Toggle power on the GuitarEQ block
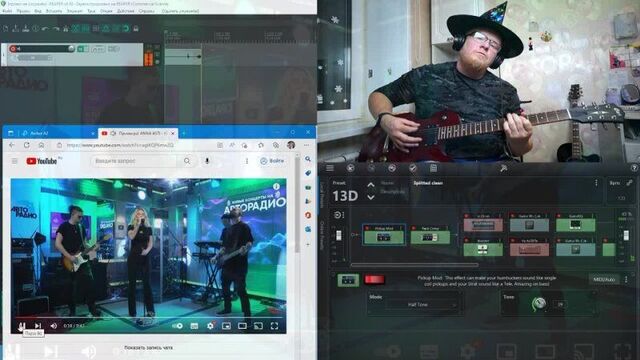This screenshot has height=360, width=640. click(559, 216)
